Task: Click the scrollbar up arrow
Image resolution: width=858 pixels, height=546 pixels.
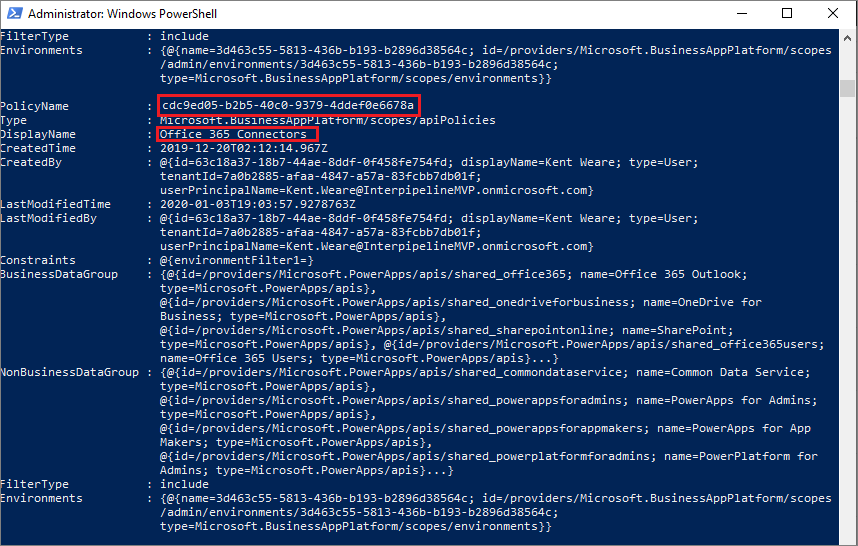Action: pos(848,38)
